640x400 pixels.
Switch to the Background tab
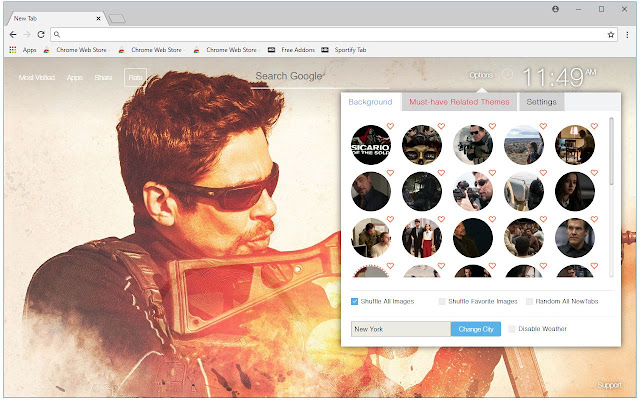370,102
